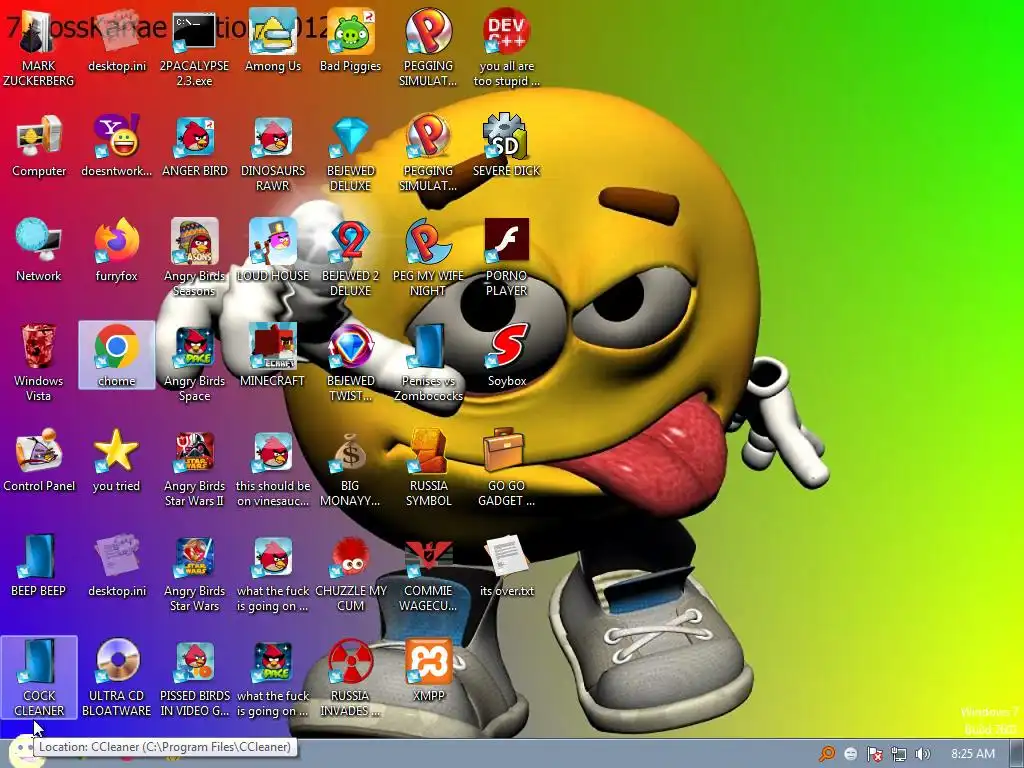Click the 8:25 AM clock
Image resolution: width=1024 pixels, height=768 pixels.
972,754
